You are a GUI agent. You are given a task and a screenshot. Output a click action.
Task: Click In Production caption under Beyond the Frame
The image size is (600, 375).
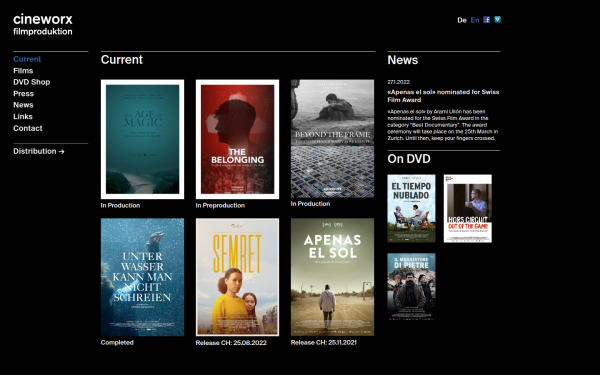click(x=310, y=204)
